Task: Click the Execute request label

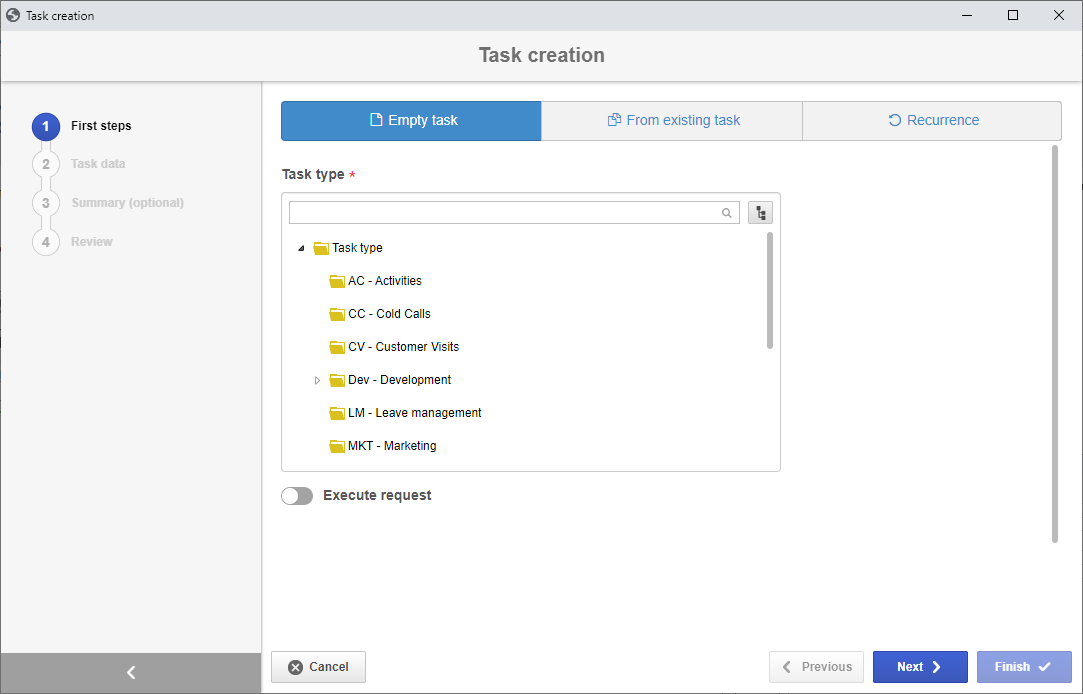Action: tap(377, 496)
